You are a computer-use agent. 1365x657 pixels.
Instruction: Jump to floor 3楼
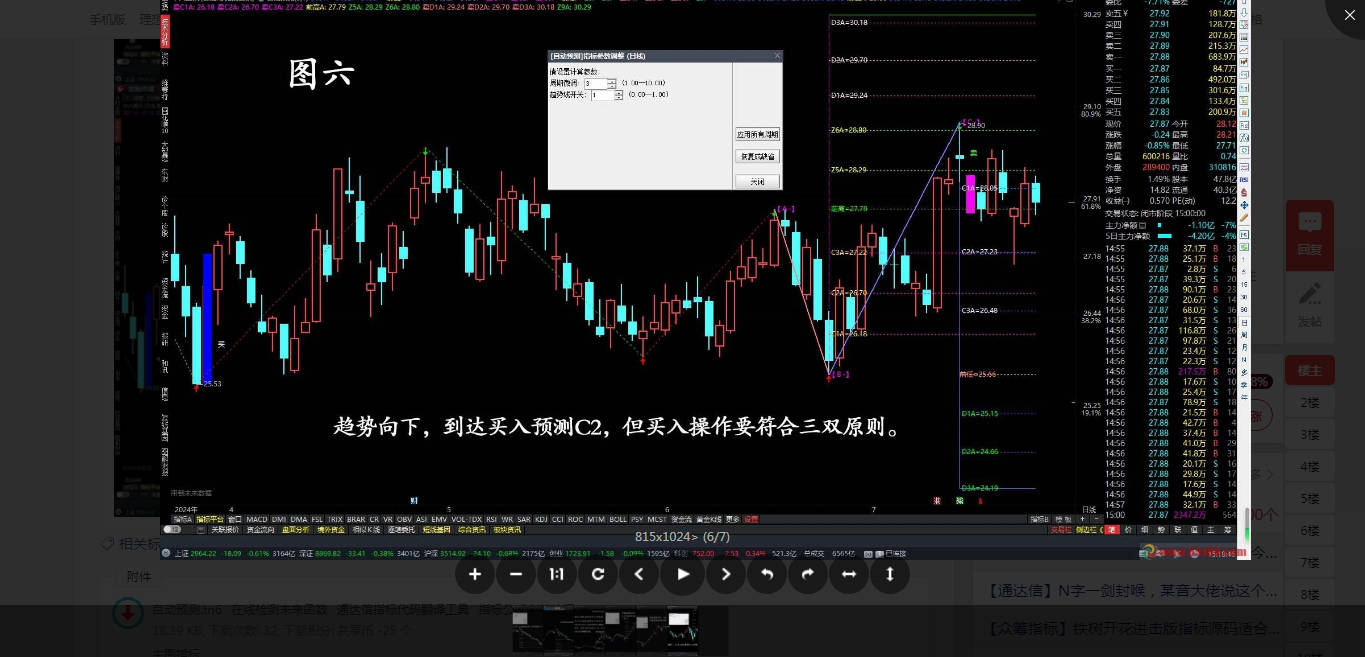pyautogui.click(x=1310, y=435)
